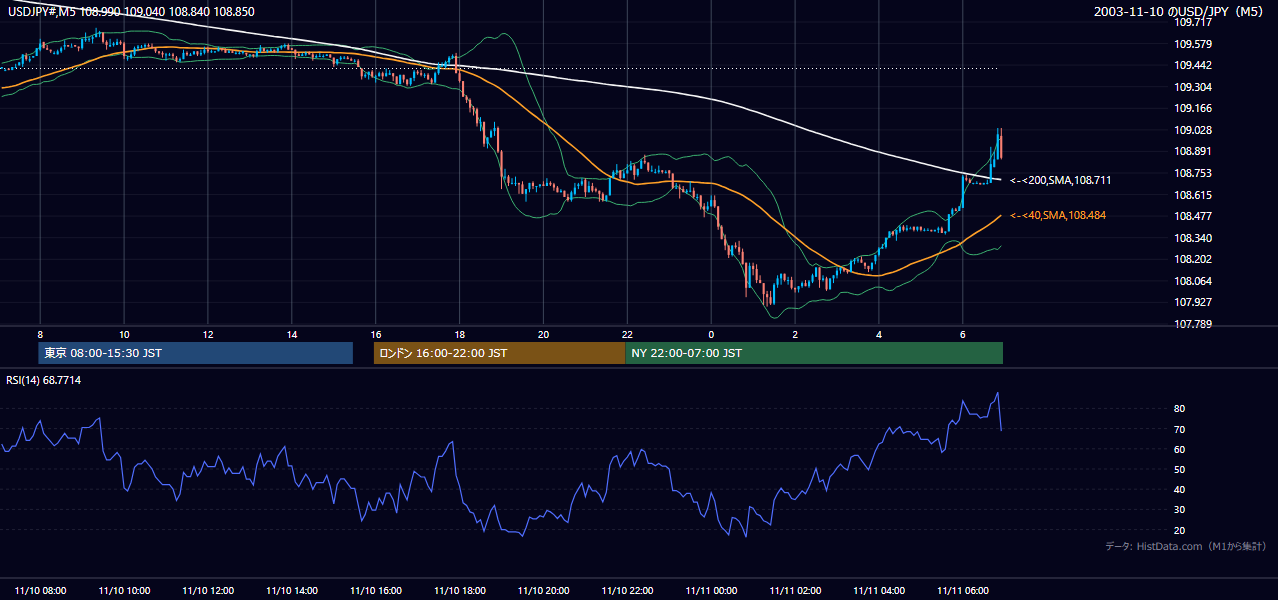
Task: Click the bottom time label 11/10 08:00
Action: coord(41,590)
